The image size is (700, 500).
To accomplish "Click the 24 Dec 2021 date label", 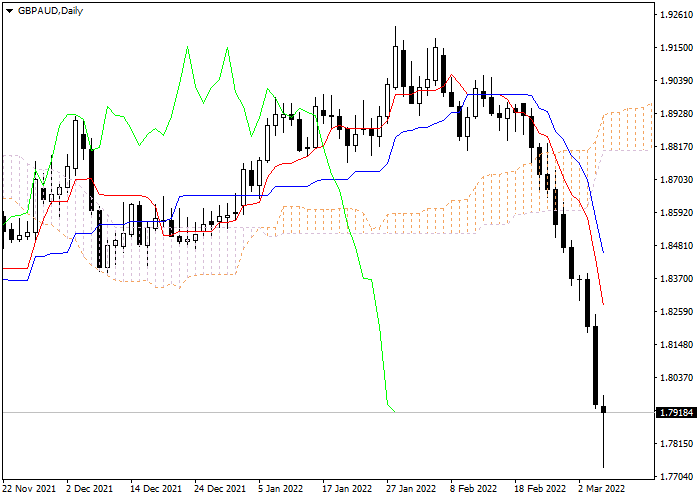I will 220,488.
